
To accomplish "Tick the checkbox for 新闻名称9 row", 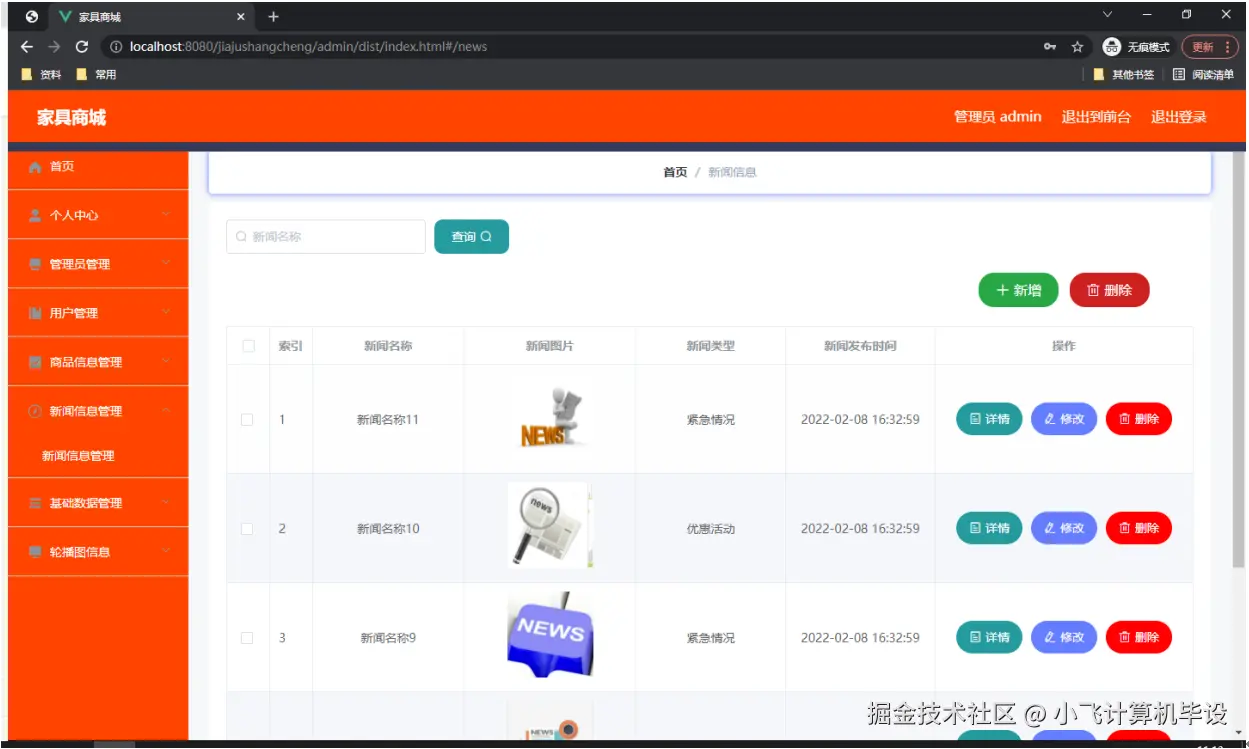I will [x=247, y=638].
